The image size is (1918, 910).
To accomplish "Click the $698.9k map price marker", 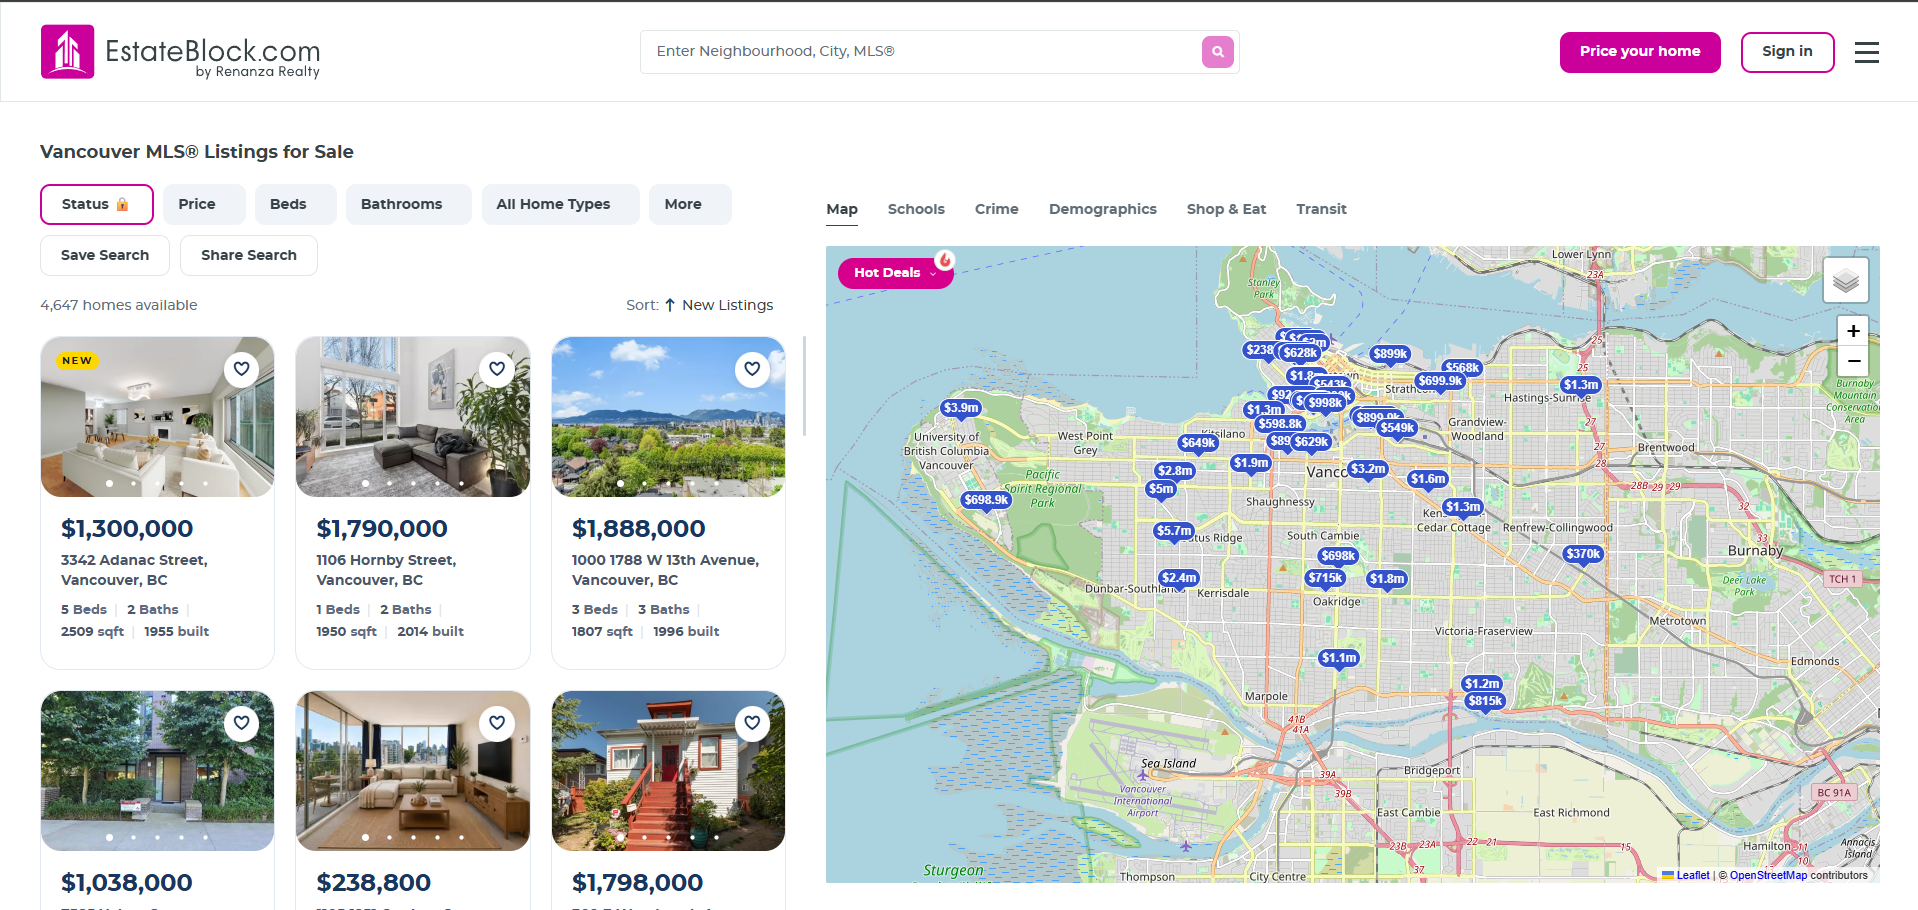I will (x=986, y=500).
